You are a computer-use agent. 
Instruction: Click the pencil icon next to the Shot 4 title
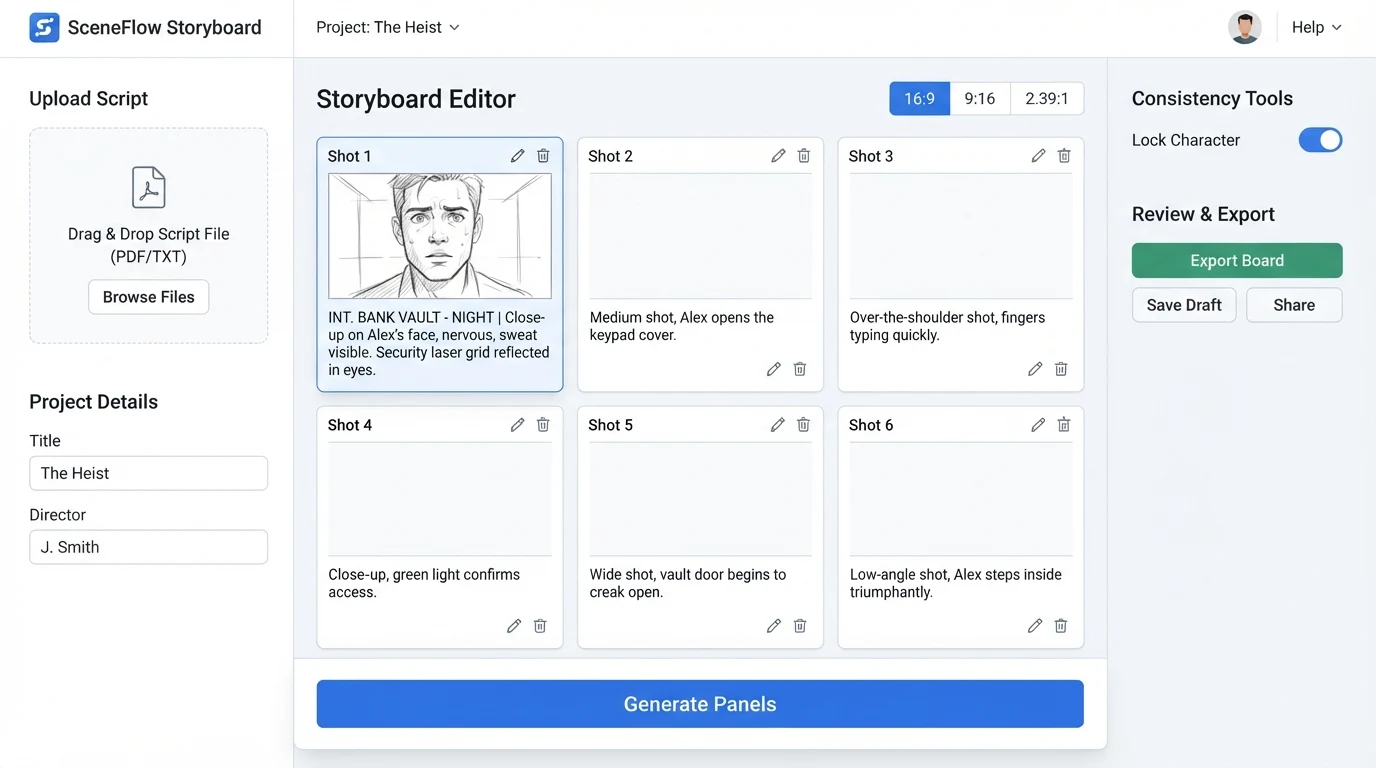coord(517,425)
